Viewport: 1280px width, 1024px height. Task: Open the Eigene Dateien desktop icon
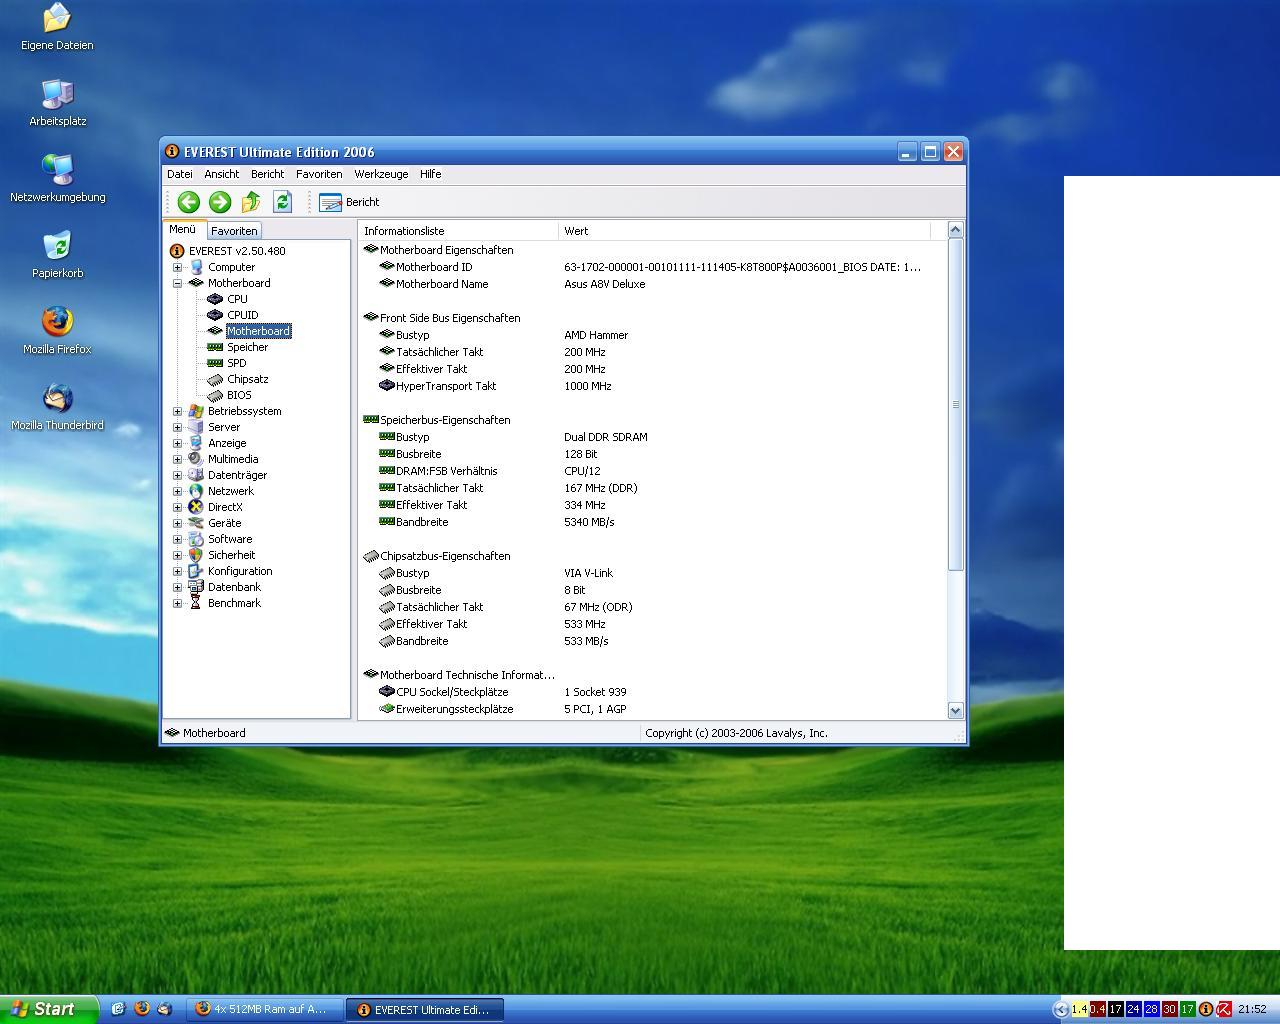coord(57,27)
